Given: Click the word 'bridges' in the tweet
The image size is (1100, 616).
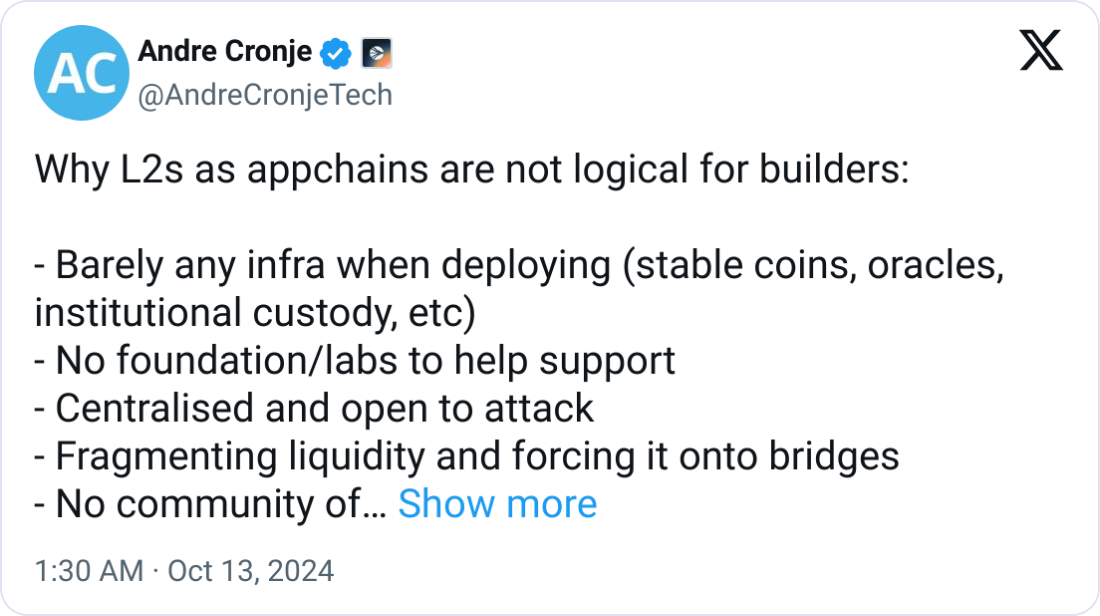Looking at the screenshot, I should tap(834, 457).
